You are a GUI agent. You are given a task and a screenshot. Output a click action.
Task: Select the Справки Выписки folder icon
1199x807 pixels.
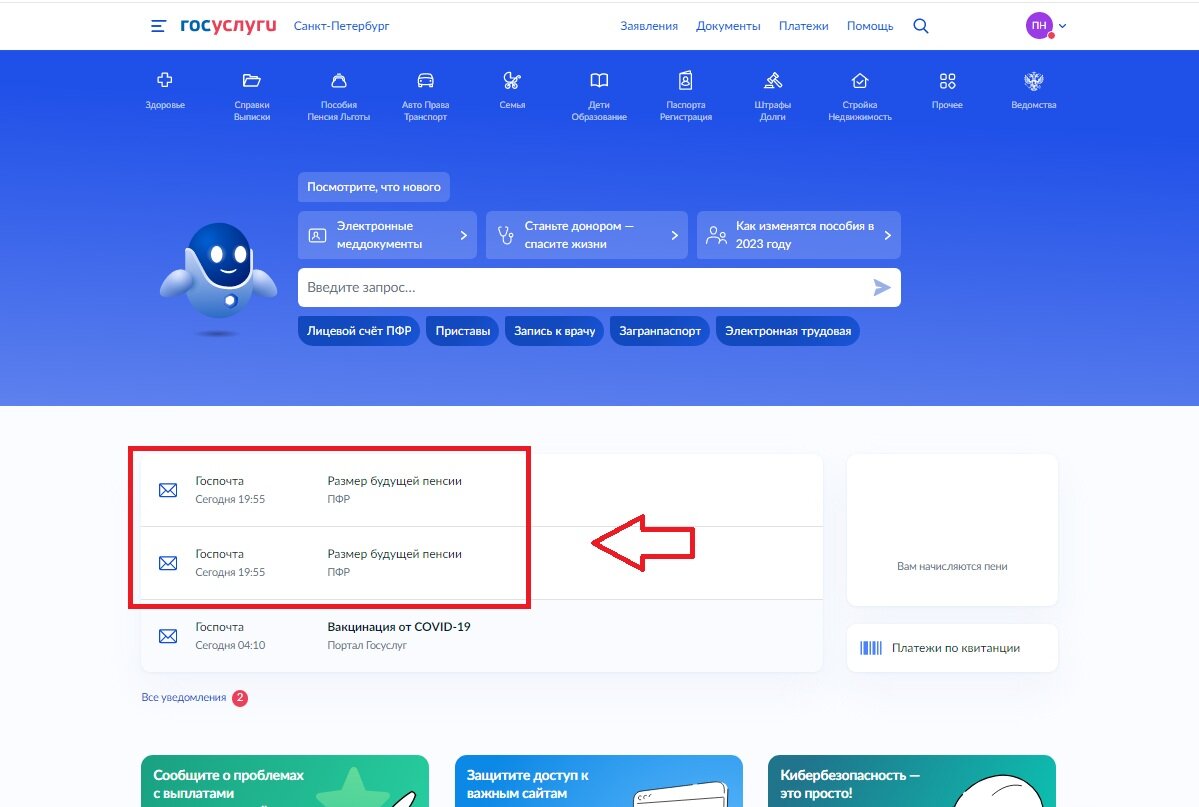pyautogui.click(x=251, y=81)
